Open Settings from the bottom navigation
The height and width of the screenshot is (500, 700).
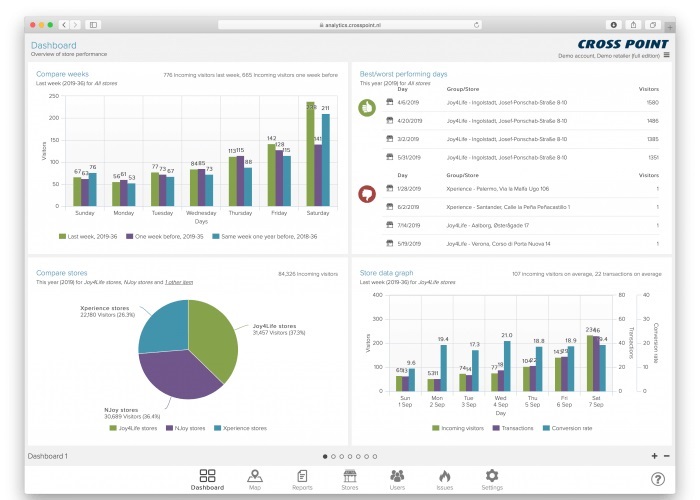tap(491, 479)
